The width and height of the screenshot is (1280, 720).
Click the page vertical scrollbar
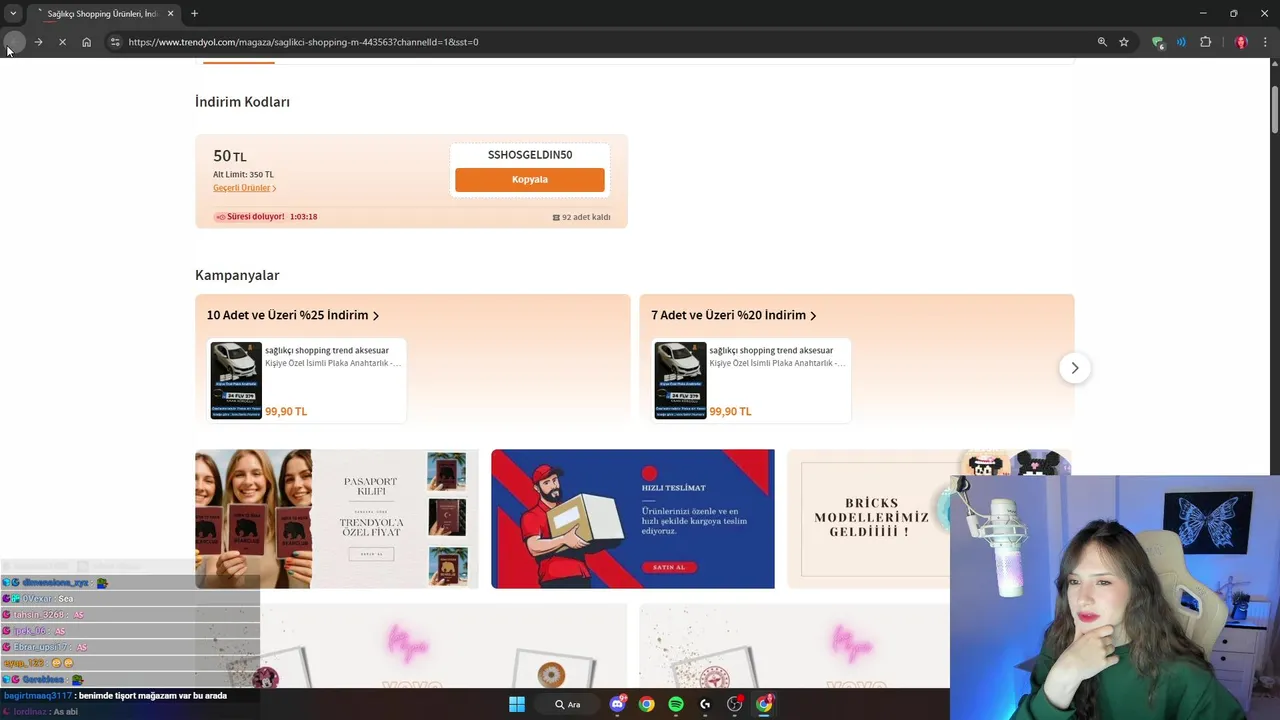(x=1275, y=110)
